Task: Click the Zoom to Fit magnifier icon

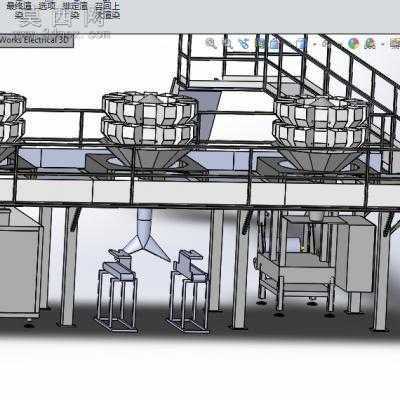Action: click(x=211, y=43)
